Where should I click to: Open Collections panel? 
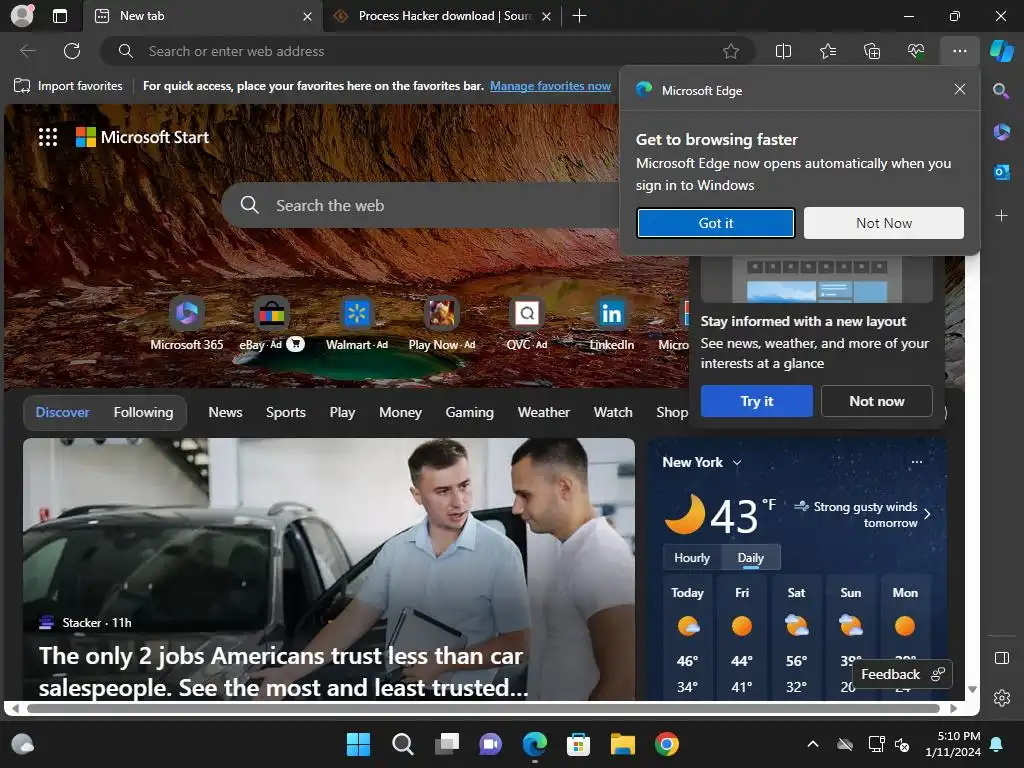[872, 51]
